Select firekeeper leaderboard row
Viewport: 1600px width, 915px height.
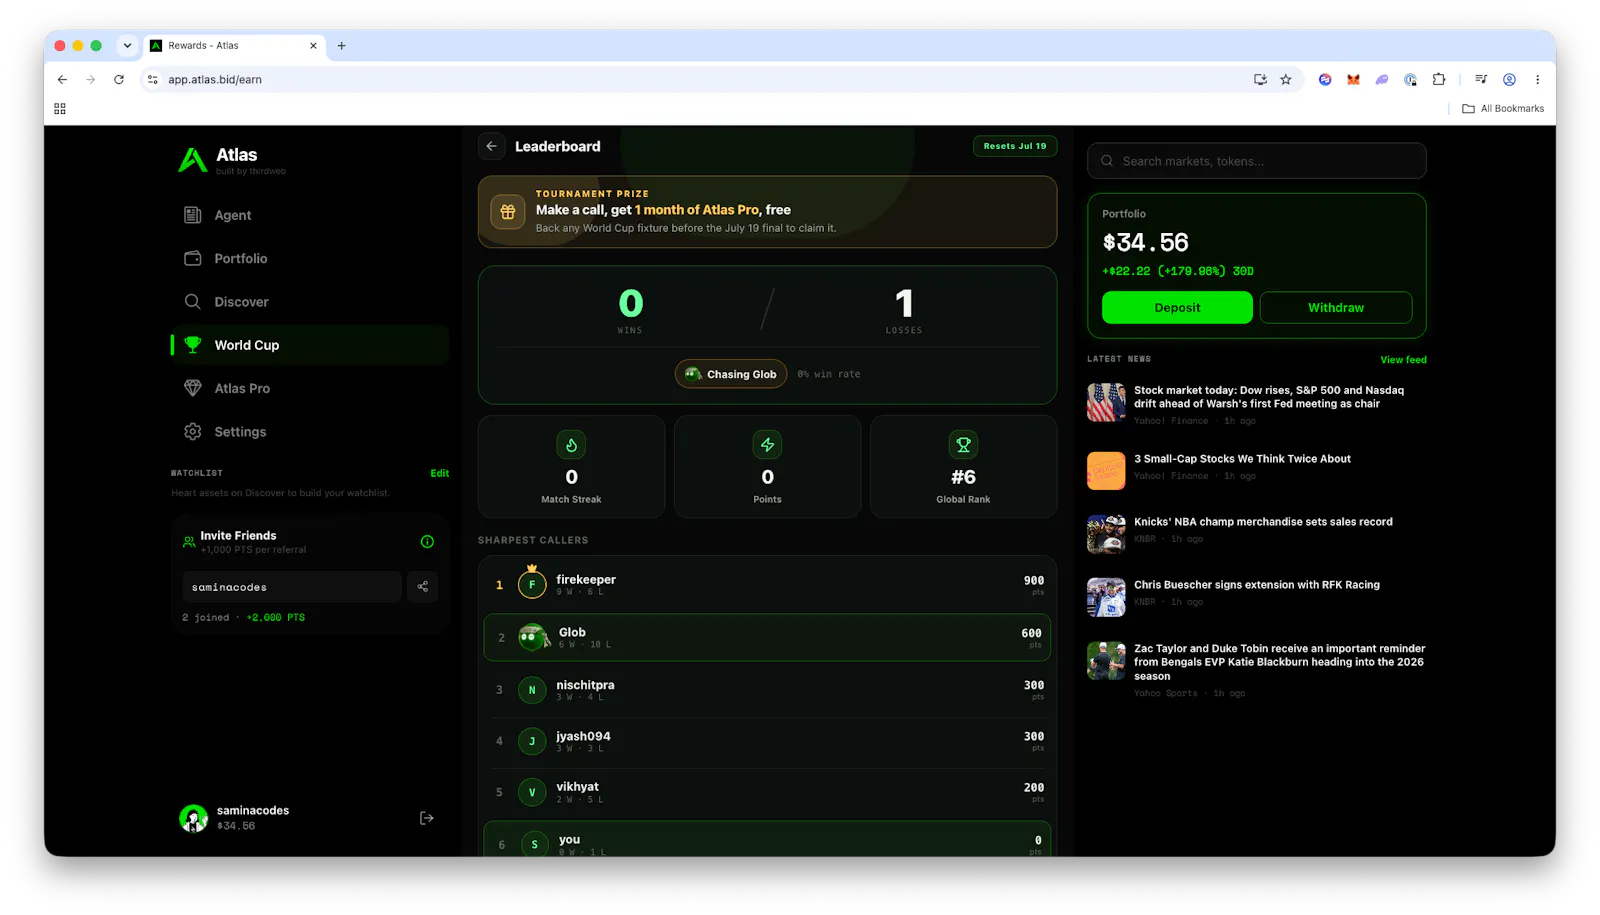pos(767,584)
